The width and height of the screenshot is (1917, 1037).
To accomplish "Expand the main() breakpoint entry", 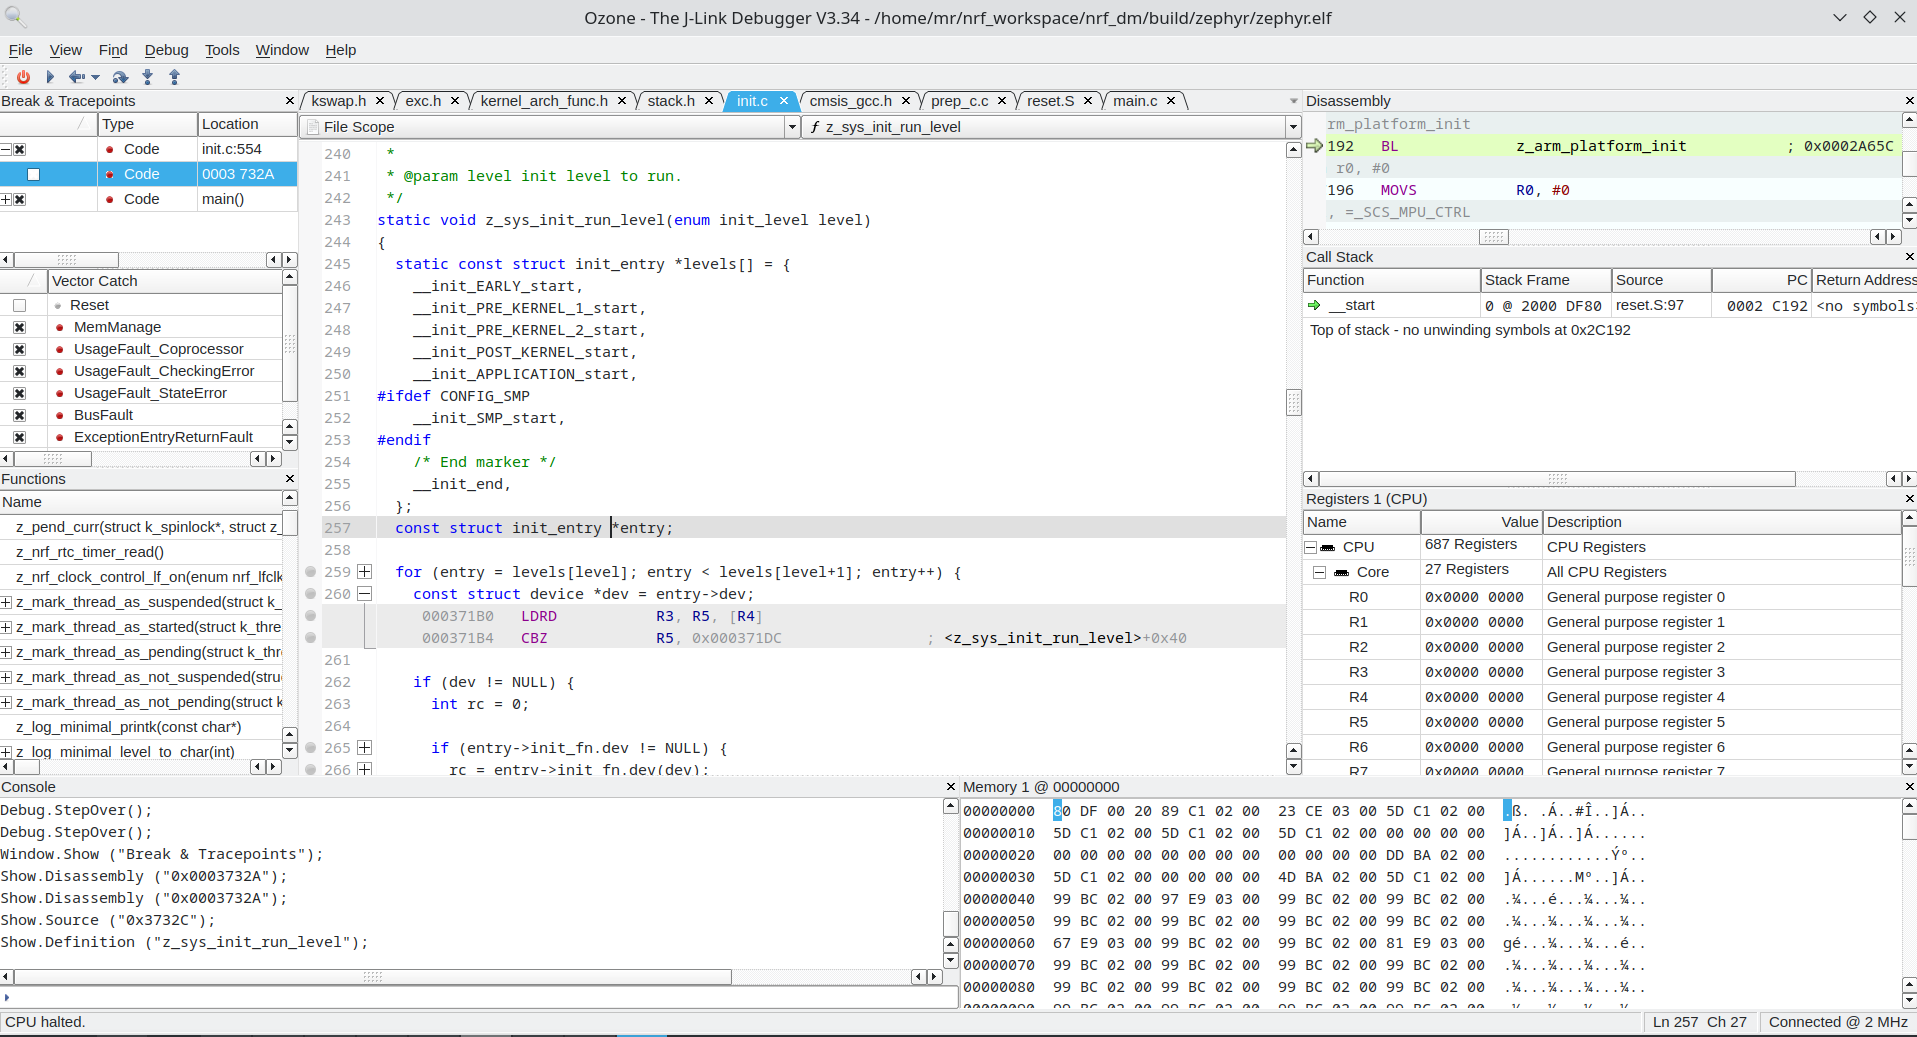I will [6, 199].
